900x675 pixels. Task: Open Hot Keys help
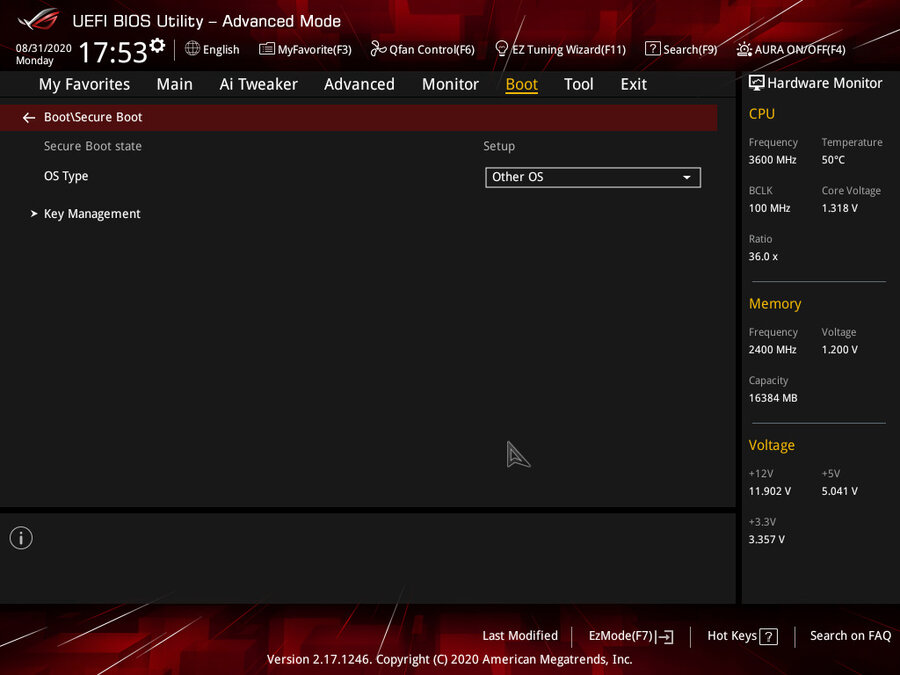pyautogui.click(x=742, y=636)
